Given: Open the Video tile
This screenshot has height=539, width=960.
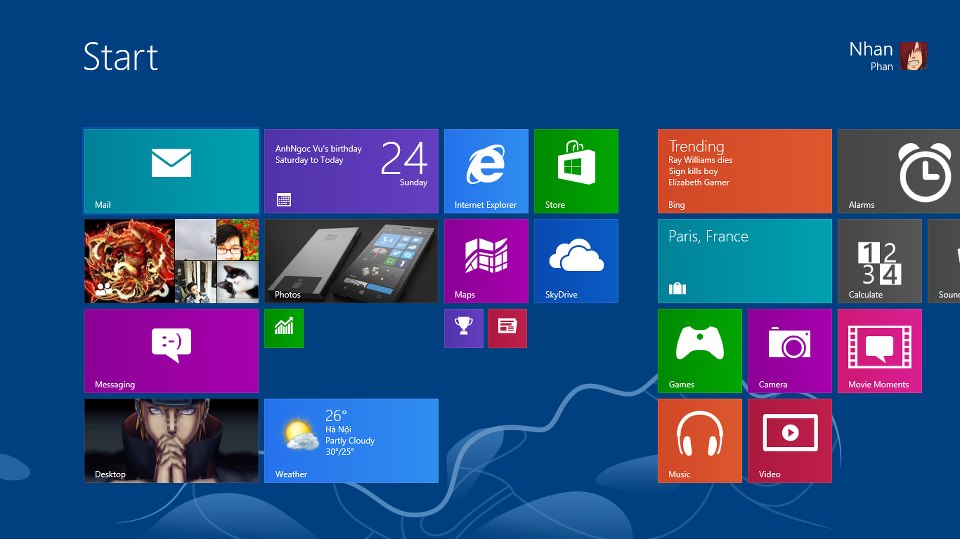Looking at the screenshot, I should point(790,441).
